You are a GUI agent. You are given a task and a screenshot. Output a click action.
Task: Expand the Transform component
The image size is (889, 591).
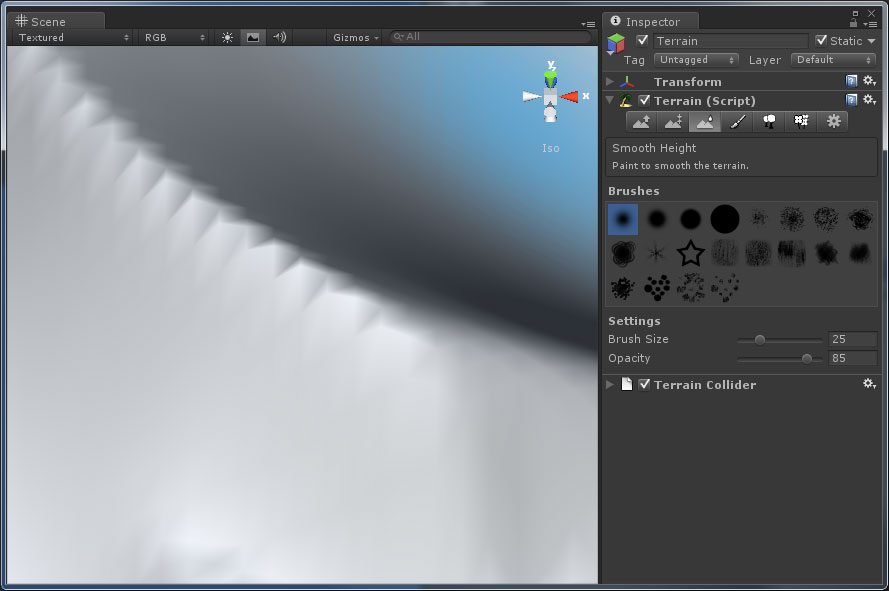click(x=610, y=81)
